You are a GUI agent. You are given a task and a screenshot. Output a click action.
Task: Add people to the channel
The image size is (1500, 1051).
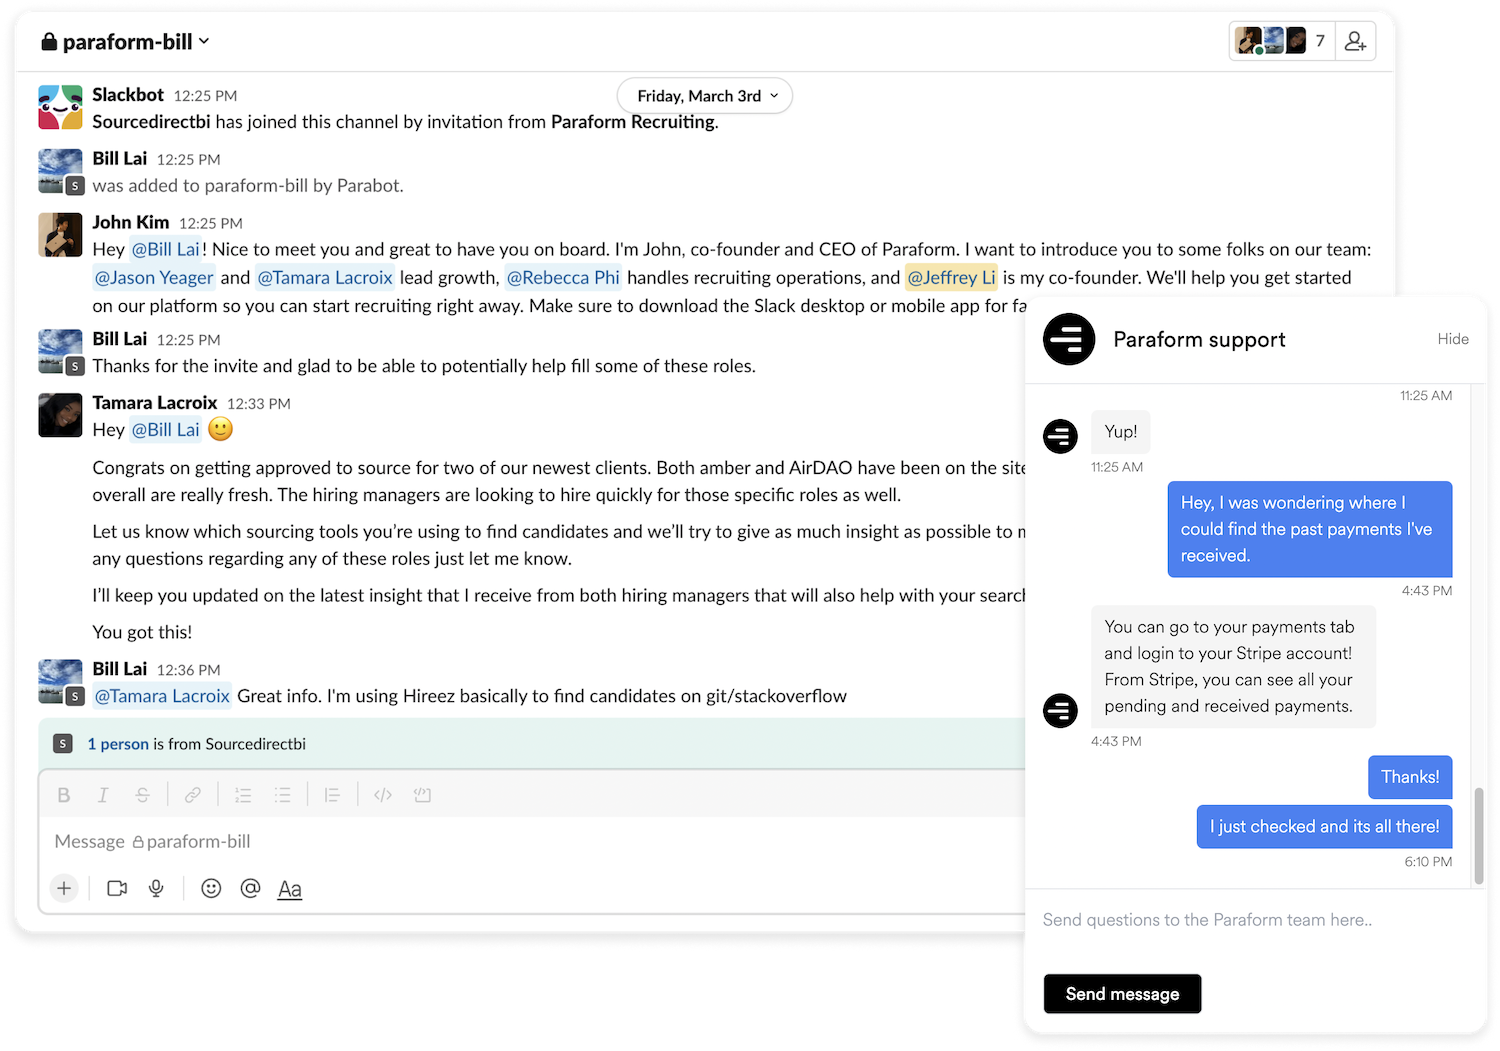tap(1355, 41)
